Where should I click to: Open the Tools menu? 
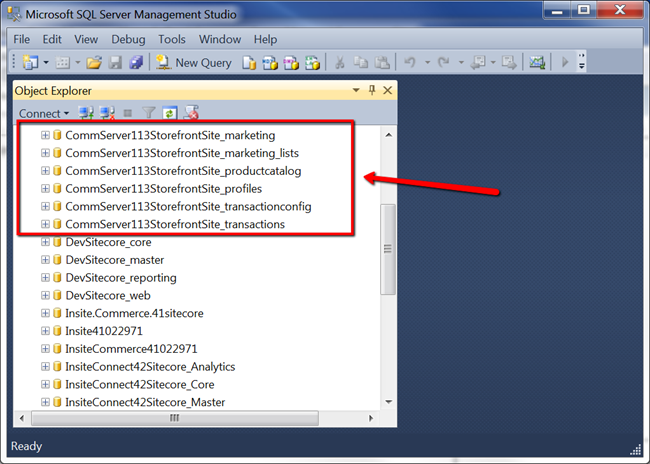coord(172,39)
